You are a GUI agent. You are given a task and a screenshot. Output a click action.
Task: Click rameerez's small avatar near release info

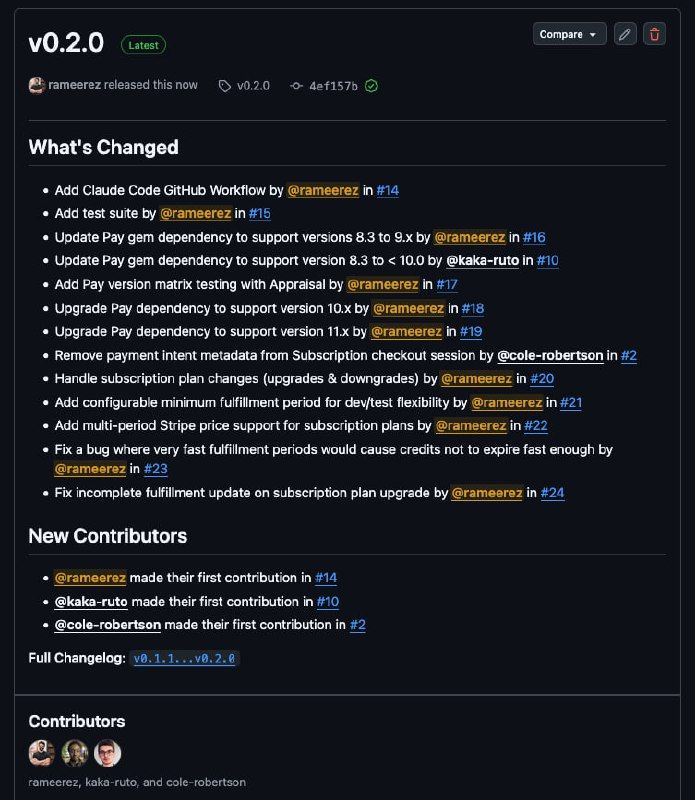pyautogui.click(x=37, y=85)
